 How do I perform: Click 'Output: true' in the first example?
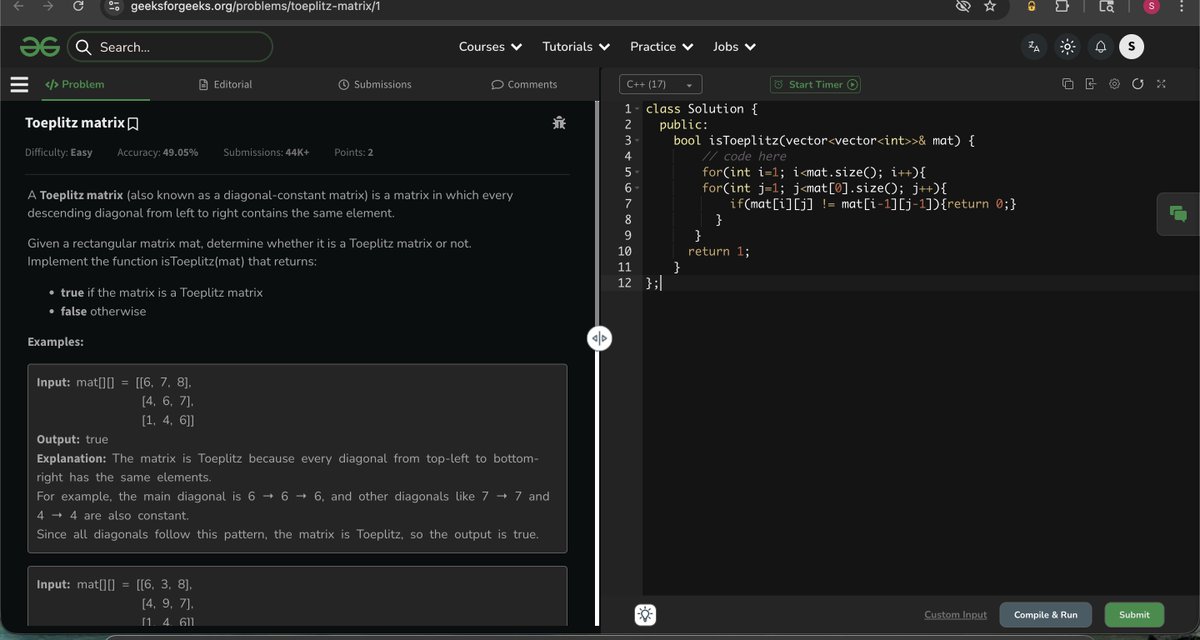(x=72, y=439)
